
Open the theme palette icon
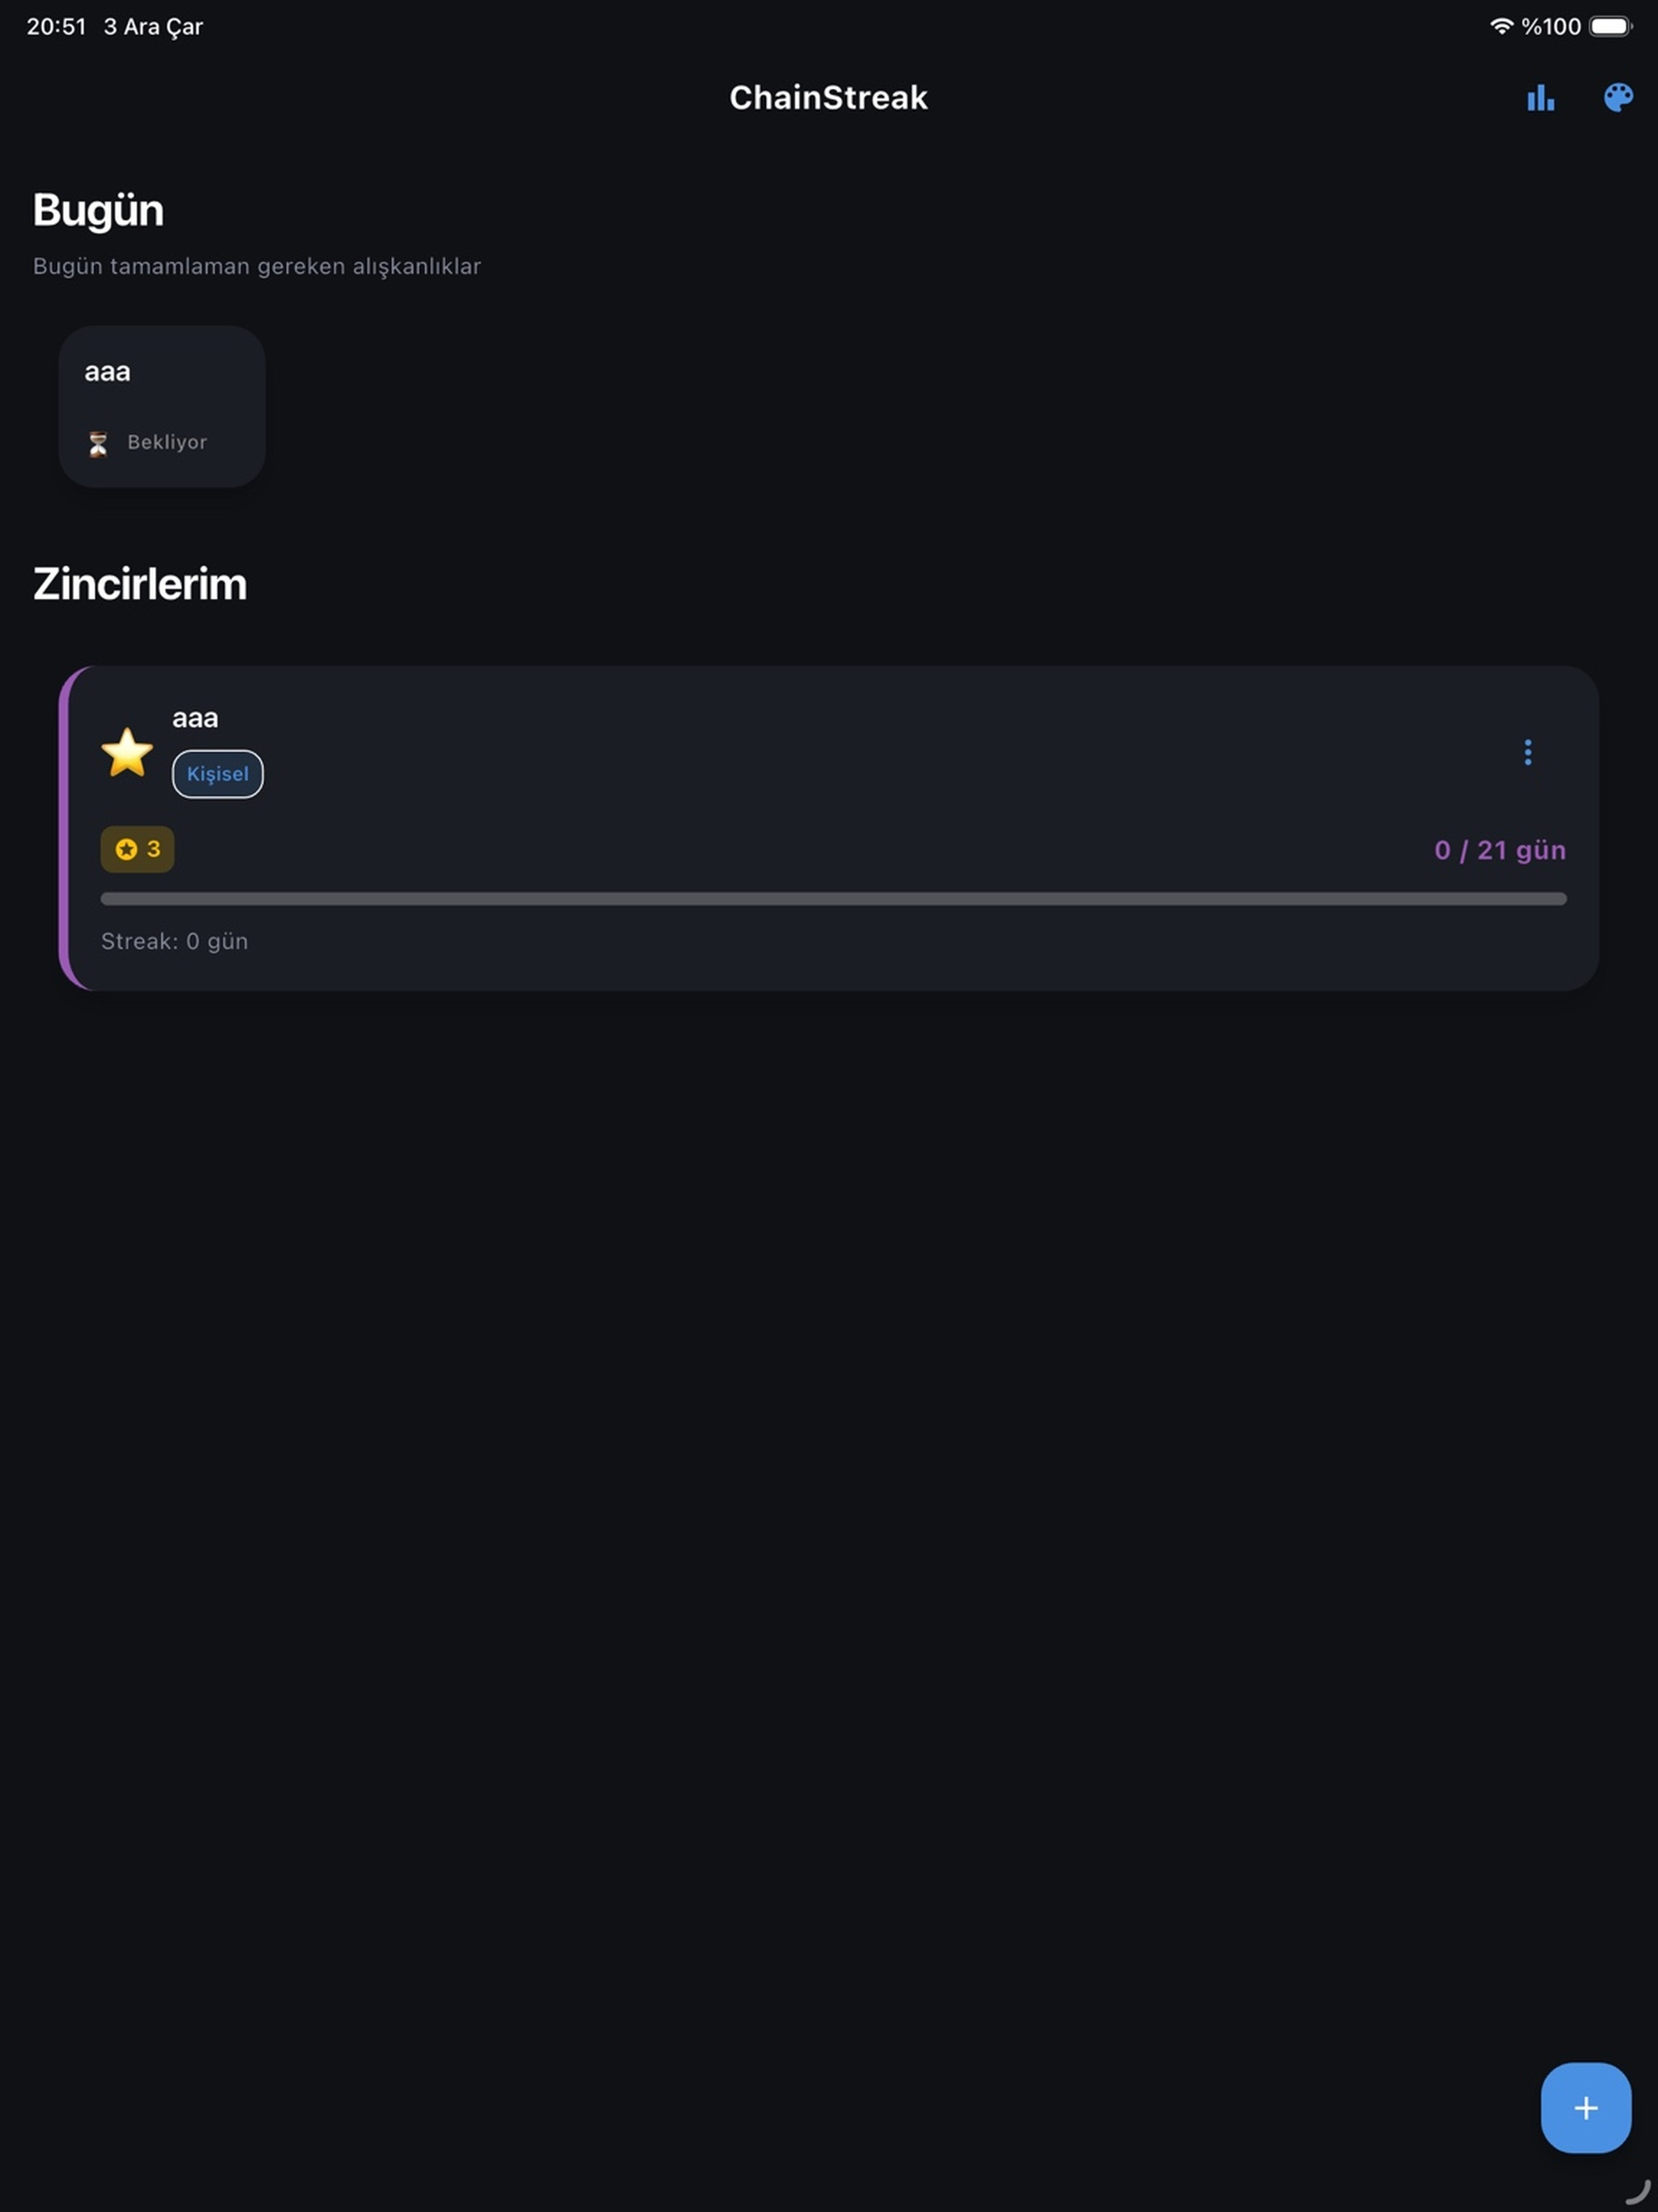coord(1618,97)
